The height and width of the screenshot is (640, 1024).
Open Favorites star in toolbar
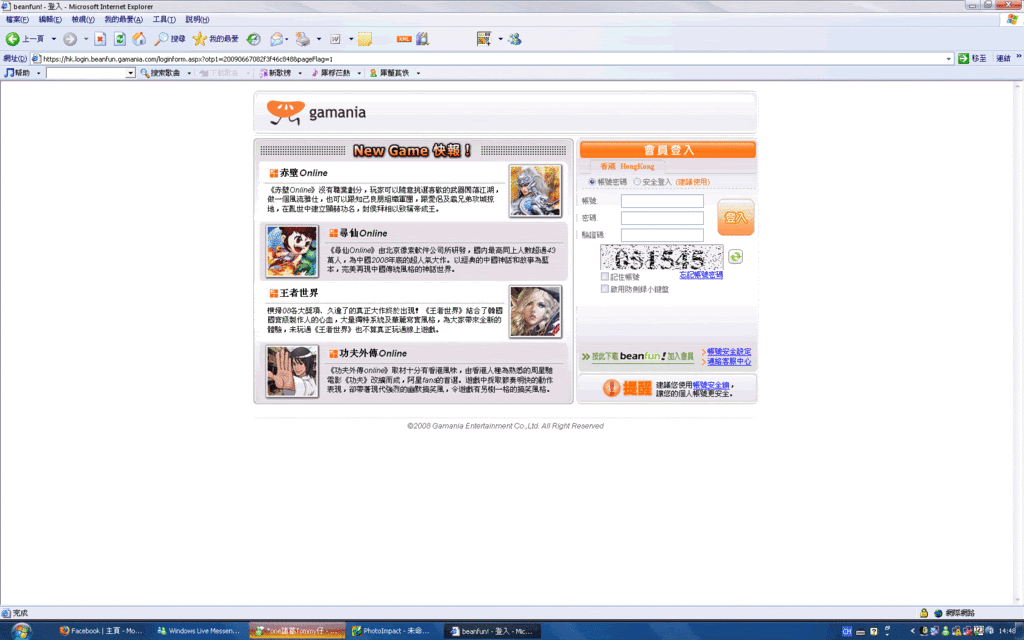click(x=199, y=39)
